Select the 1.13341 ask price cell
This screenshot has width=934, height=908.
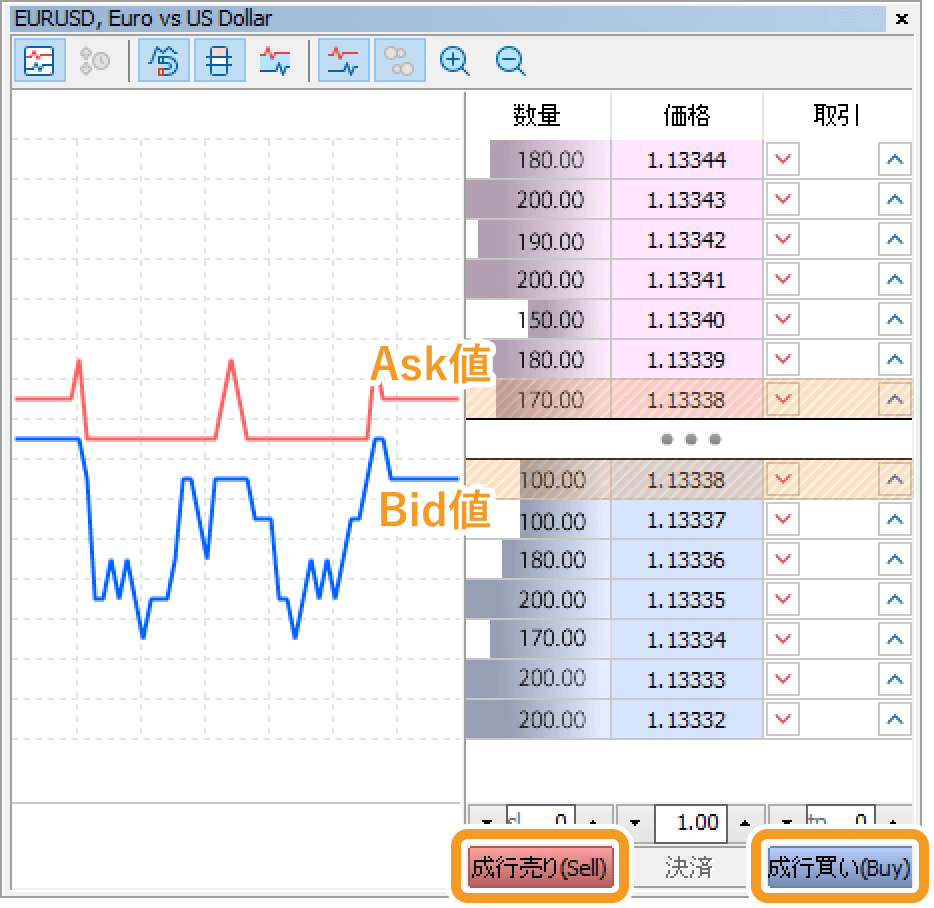pyautogui.click(x=687, y=279)
